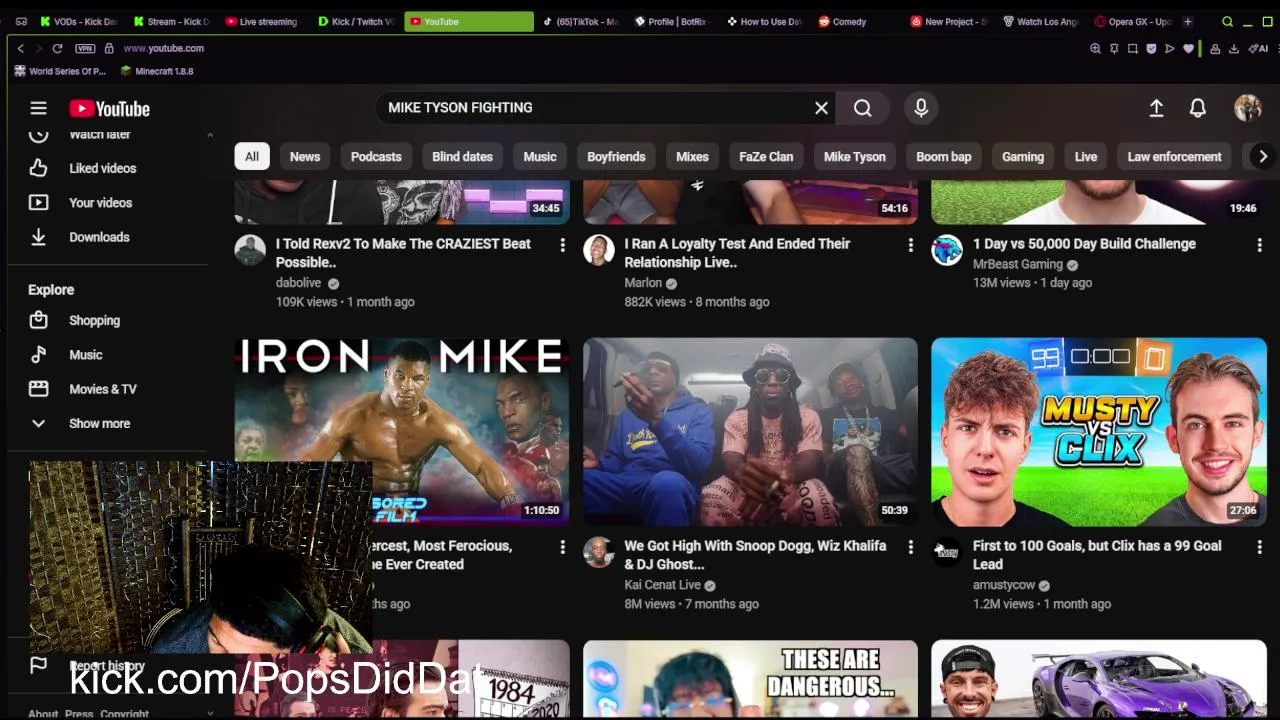Viewport: 1280px width, 720px height.
Task: Clear the search box with the X
Action: coord(821,108)
